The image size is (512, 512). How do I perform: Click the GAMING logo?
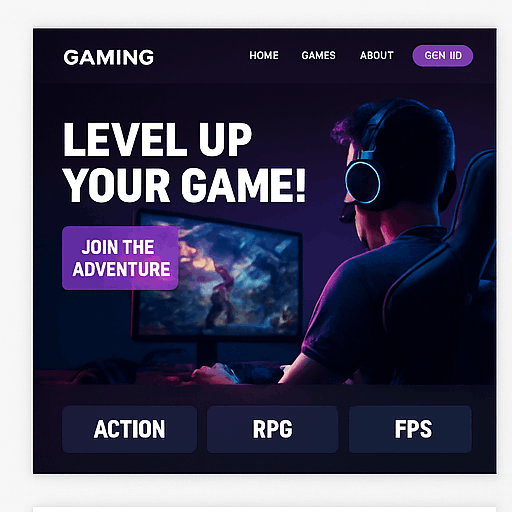coord(109,57)
